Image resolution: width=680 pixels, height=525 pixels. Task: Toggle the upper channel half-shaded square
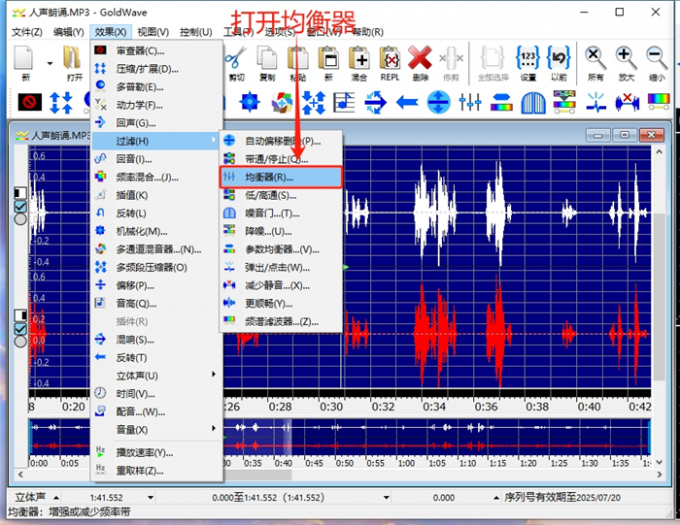20,193
